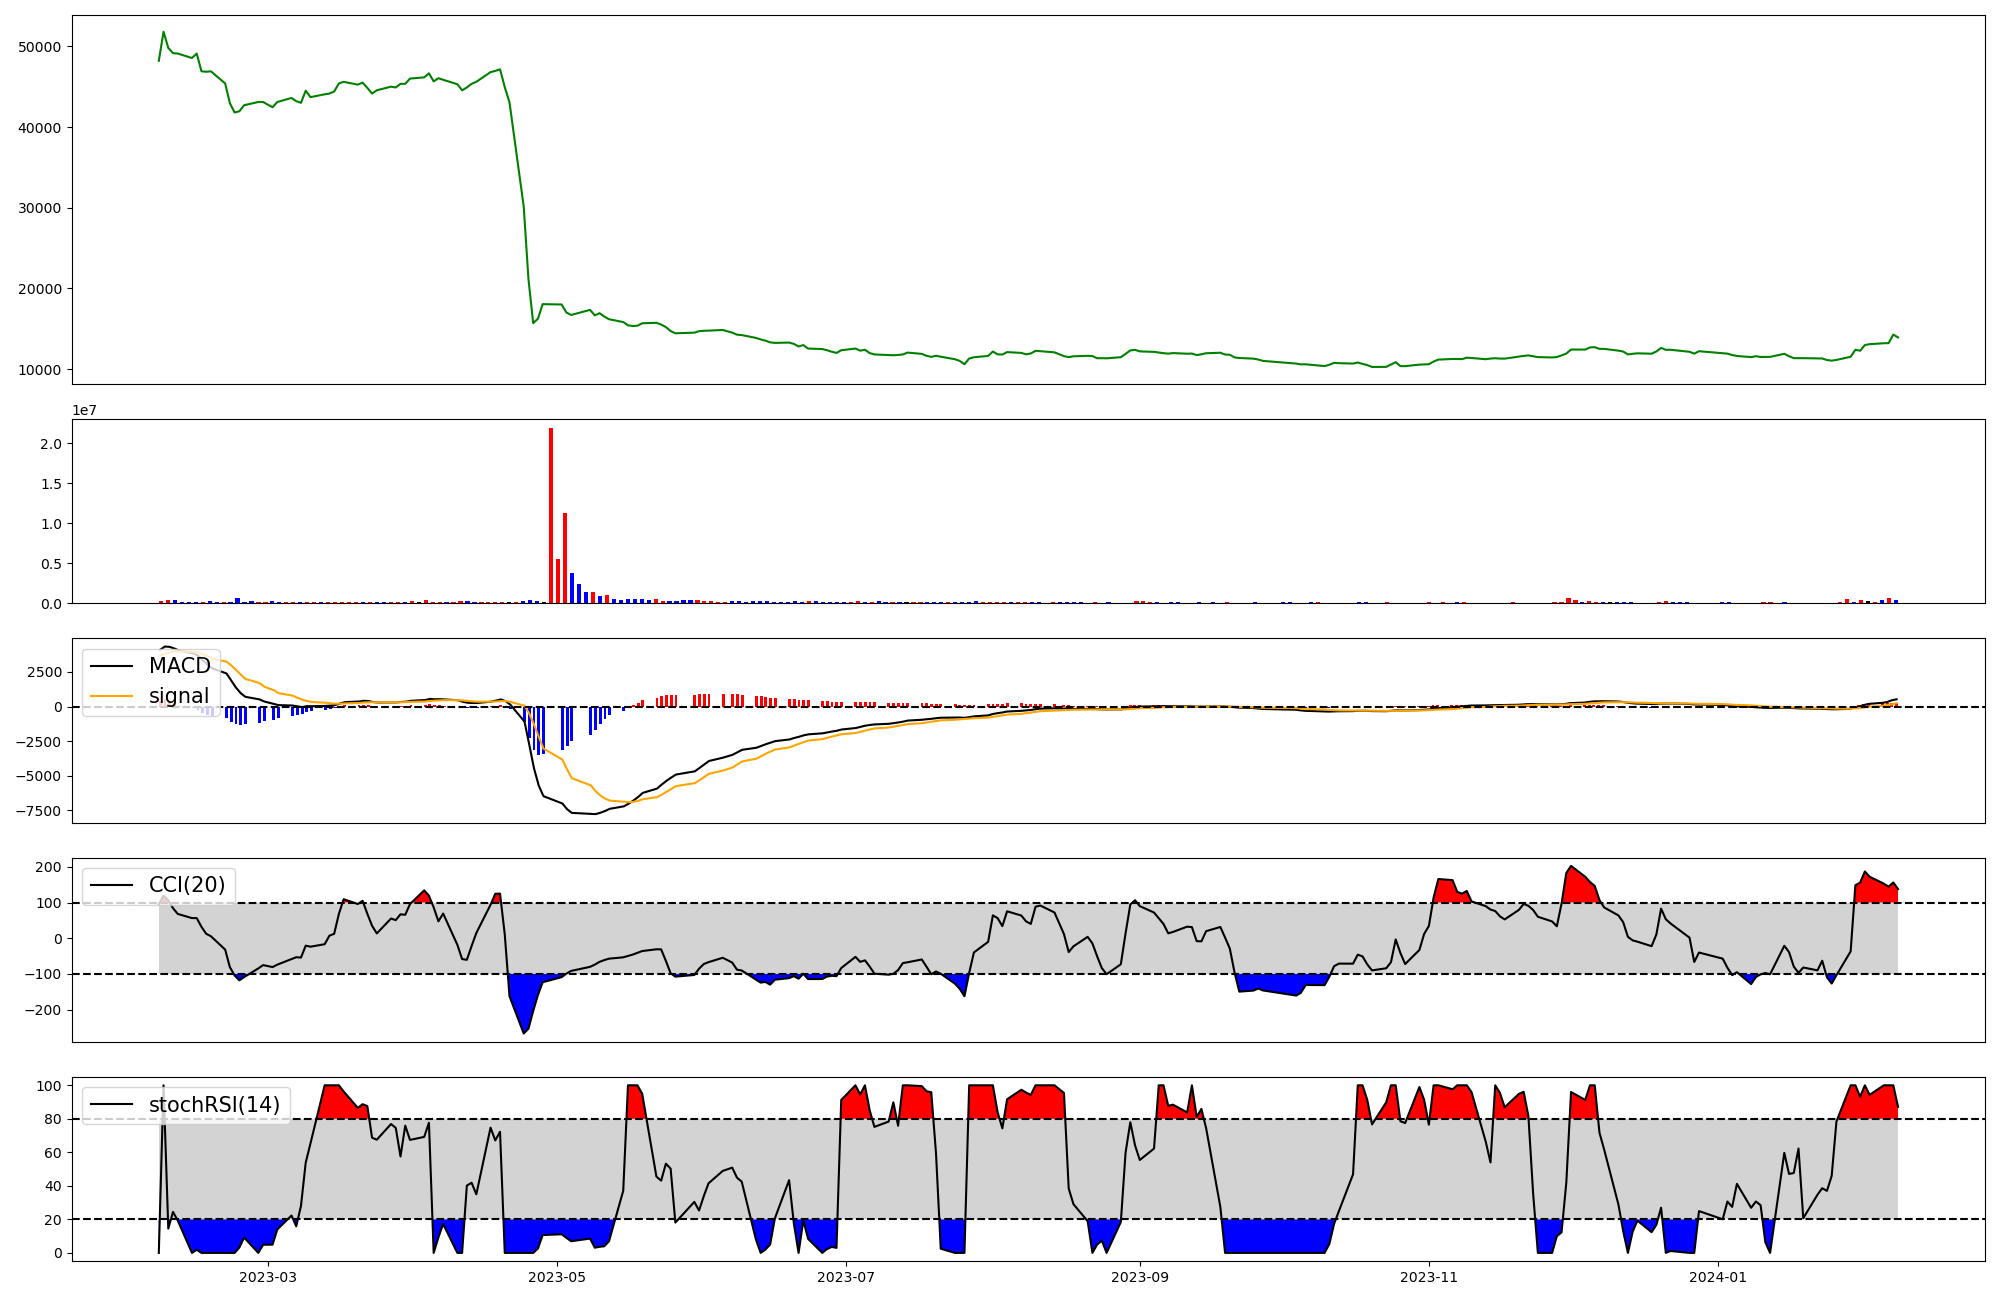This screenshot has width=2000, height=1300.
Task: Click the 2023-03 x-axis tick label
Action: point(268,1277)
